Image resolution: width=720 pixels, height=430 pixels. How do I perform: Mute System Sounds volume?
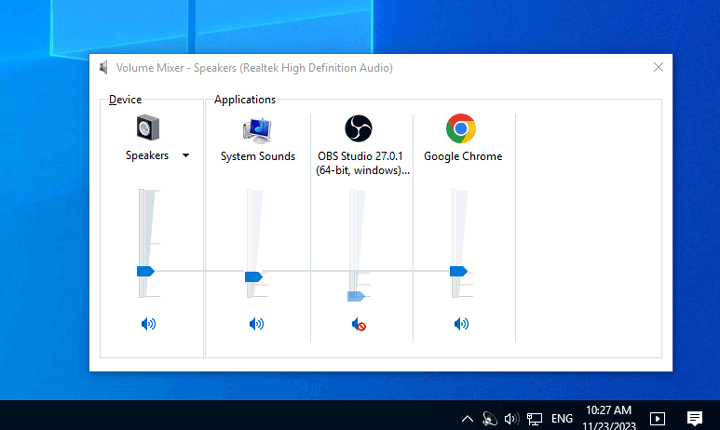tap(256, 324)
